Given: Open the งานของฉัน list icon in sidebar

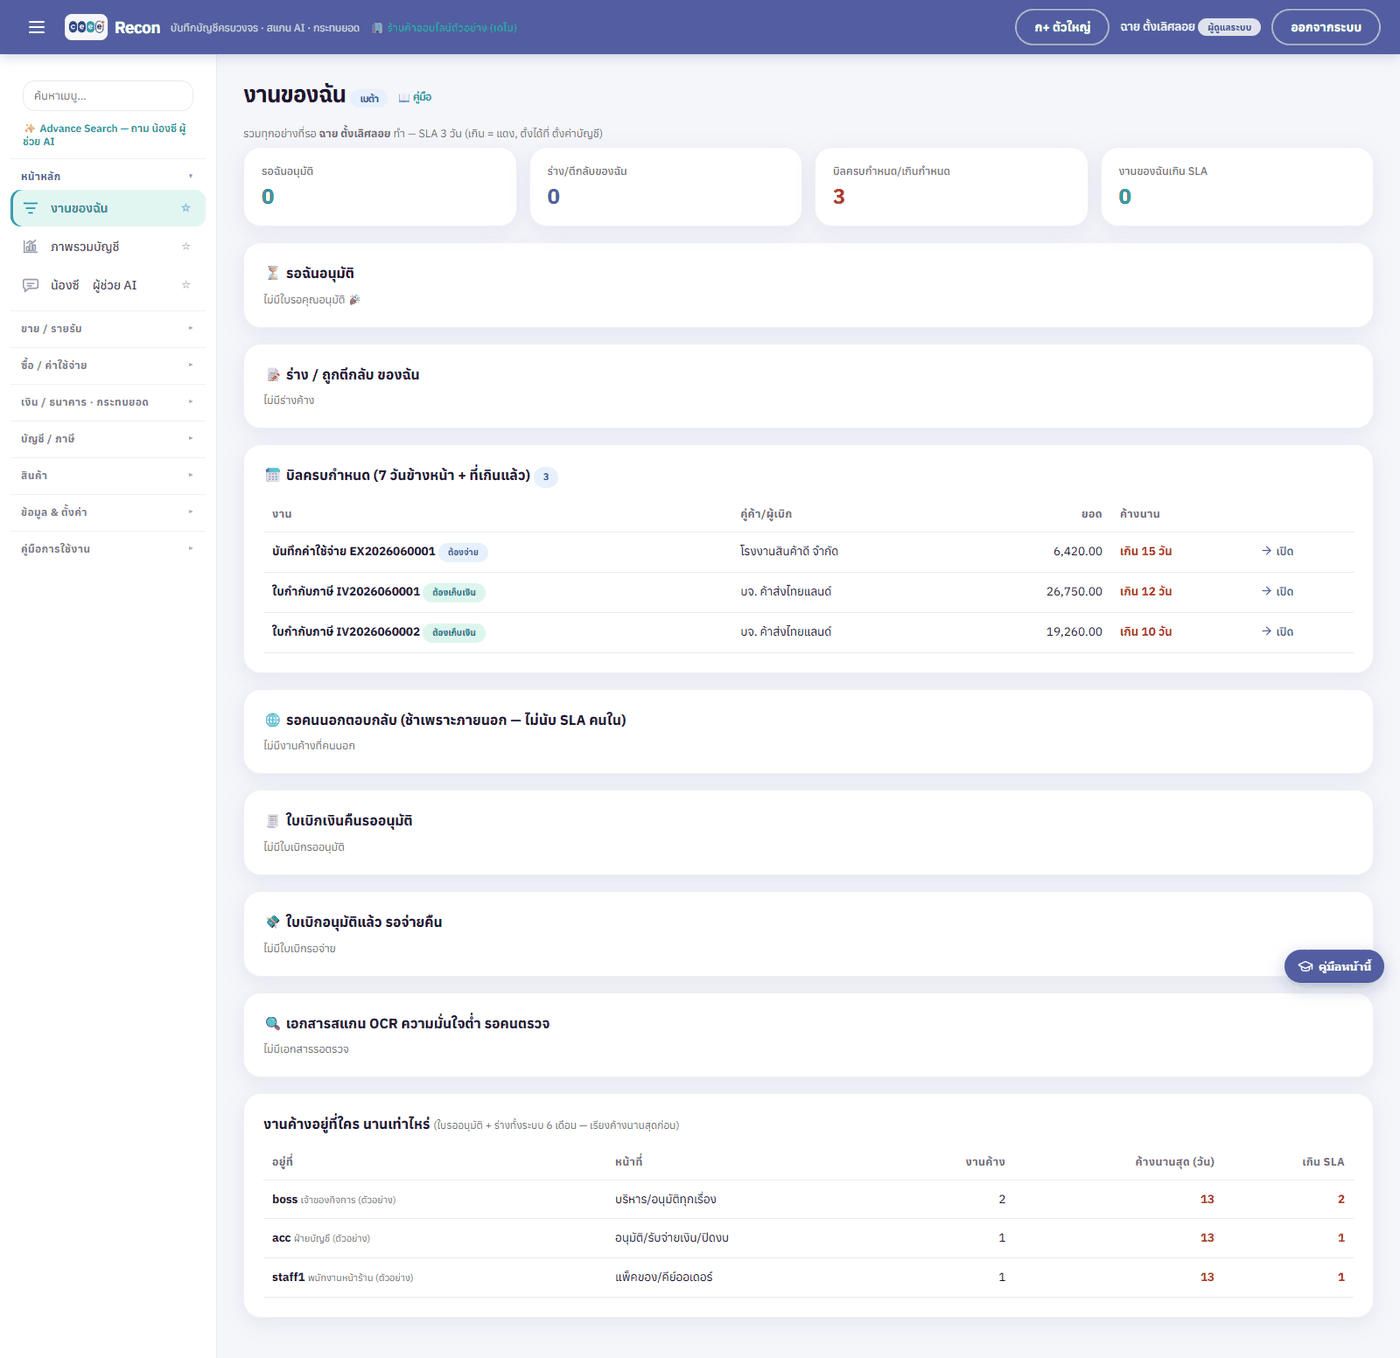Looking at the screenshot, I should [x=31, y=208].
